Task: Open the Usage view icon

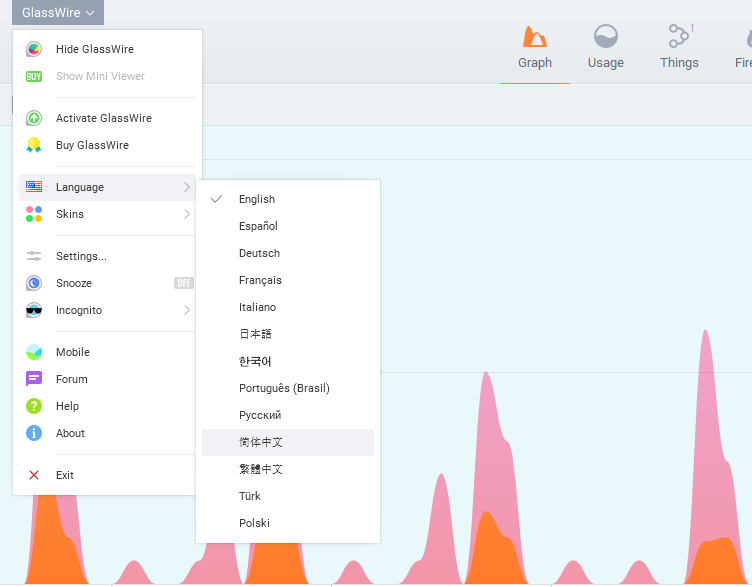Action: tap(606, 36)
